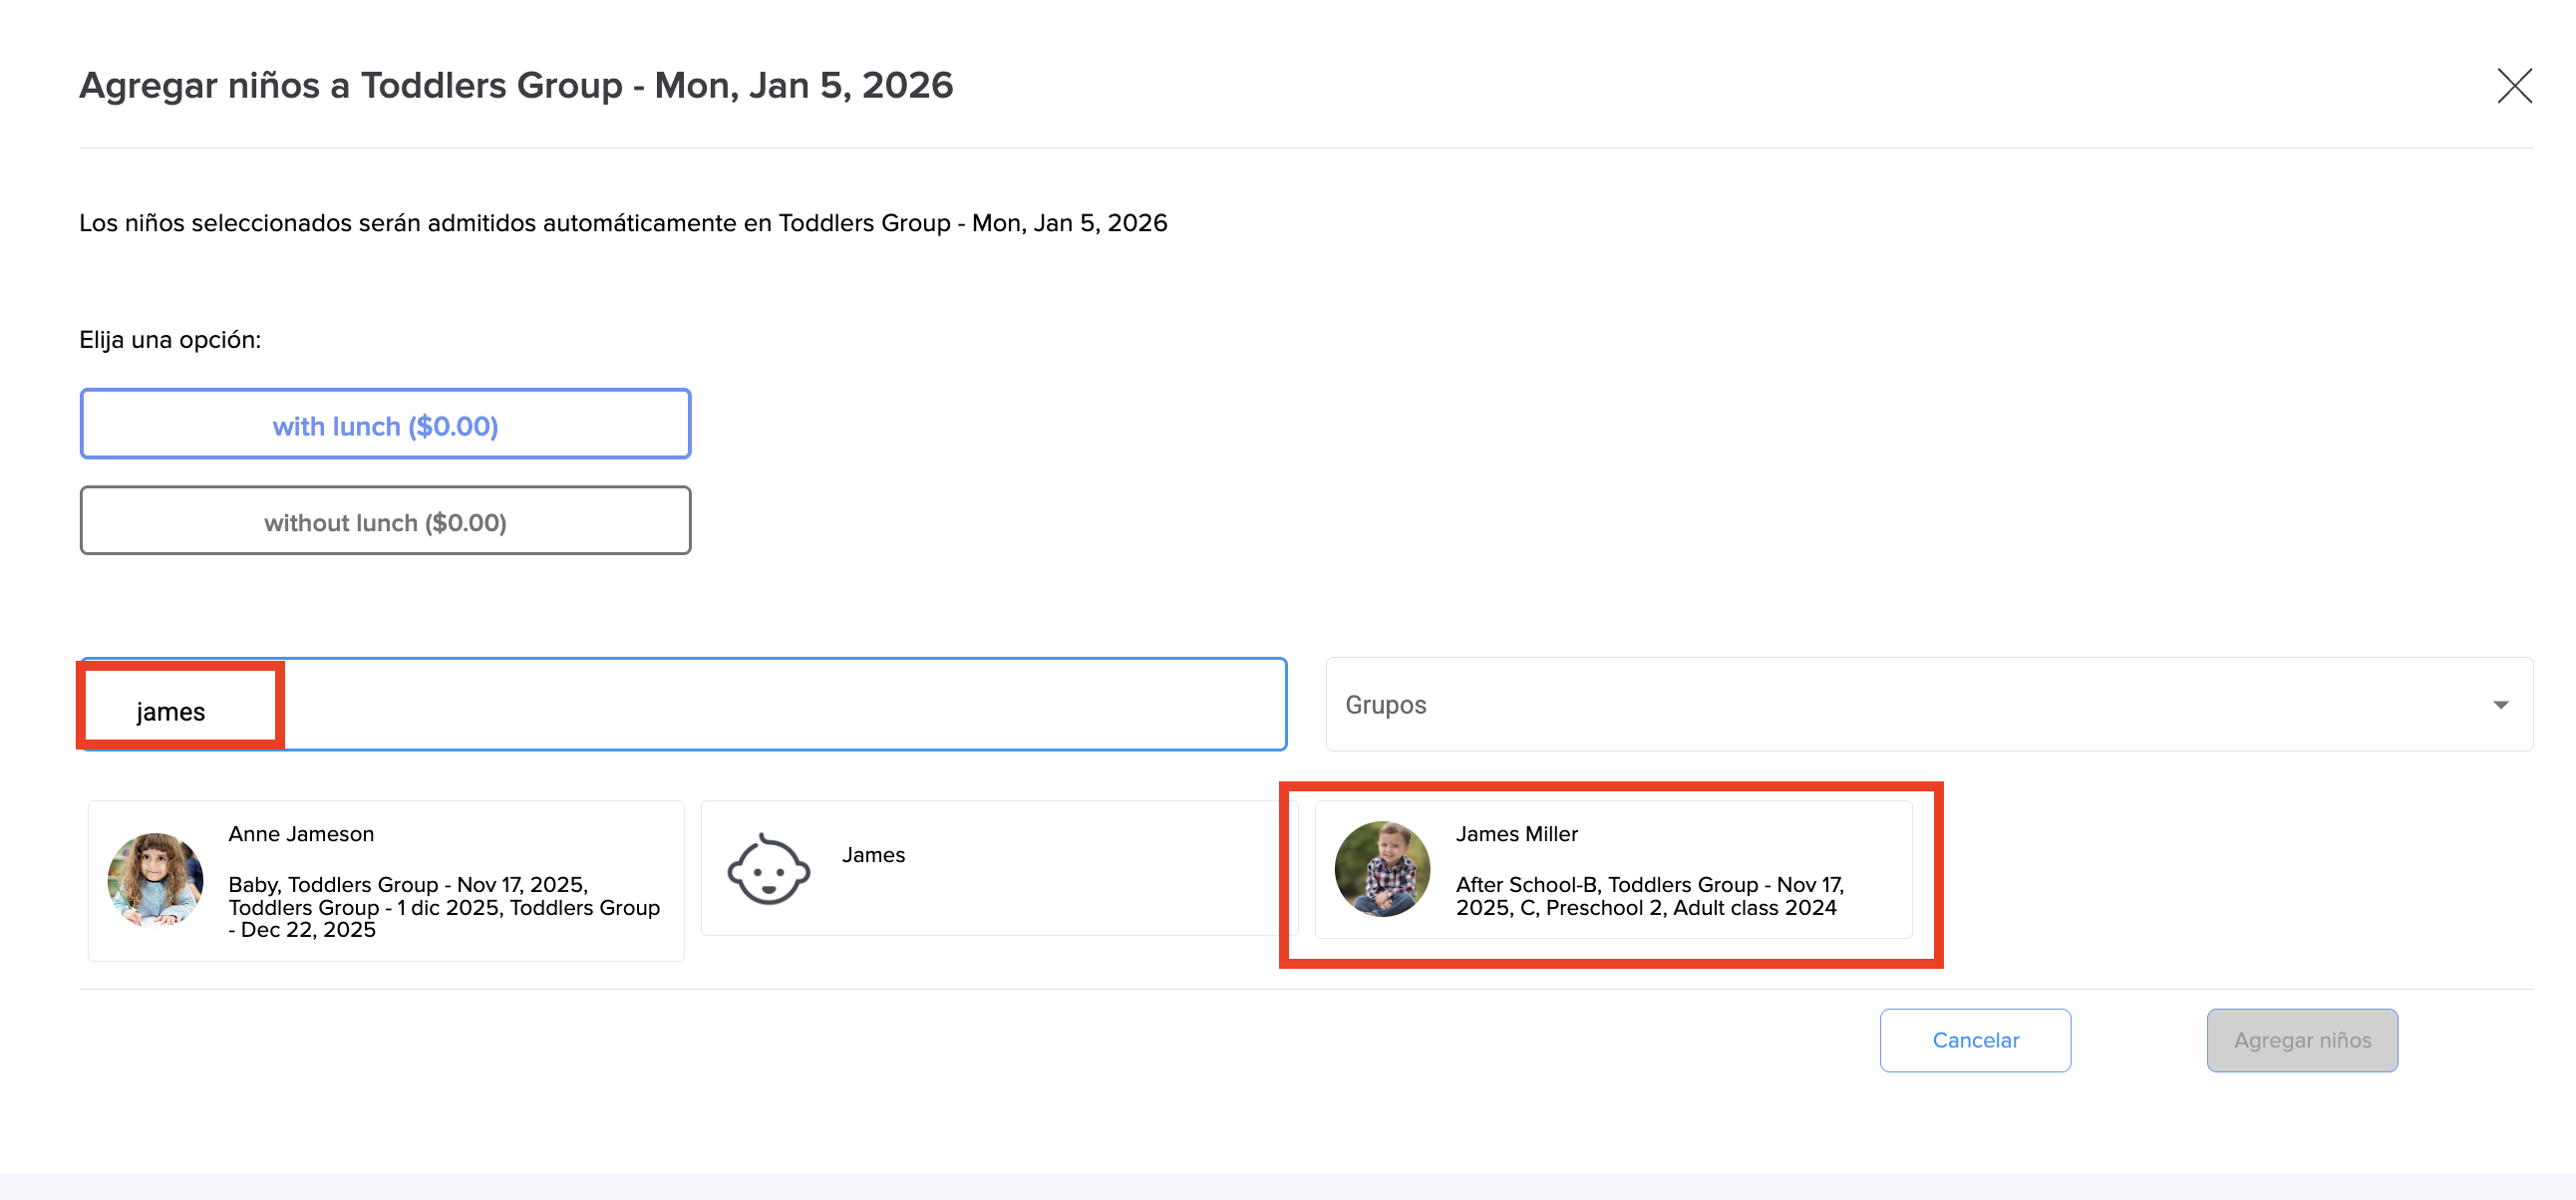Viewport: 2576px width, 1200px height.
Task: Open the Grupos dropdown
Action: [1900, 704]
